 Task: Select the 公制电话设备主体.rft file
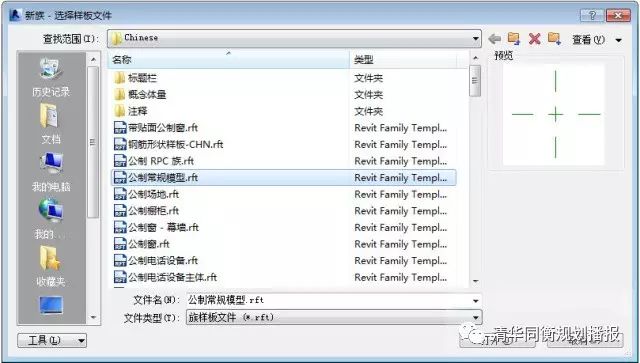click(x=165, y=277)
